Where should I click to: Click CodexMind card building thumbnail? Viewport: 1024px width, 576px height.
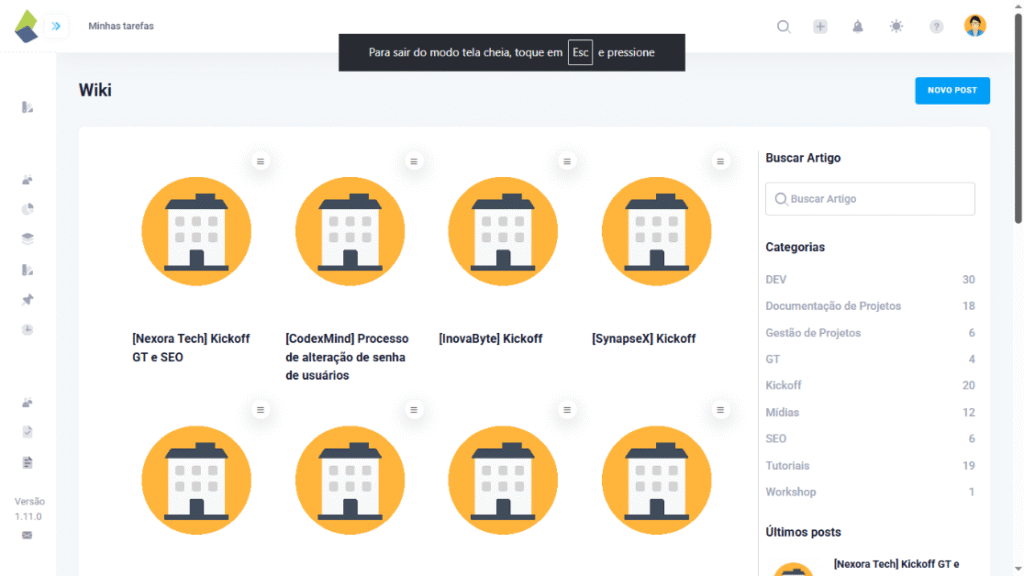(x=350, y=231)
